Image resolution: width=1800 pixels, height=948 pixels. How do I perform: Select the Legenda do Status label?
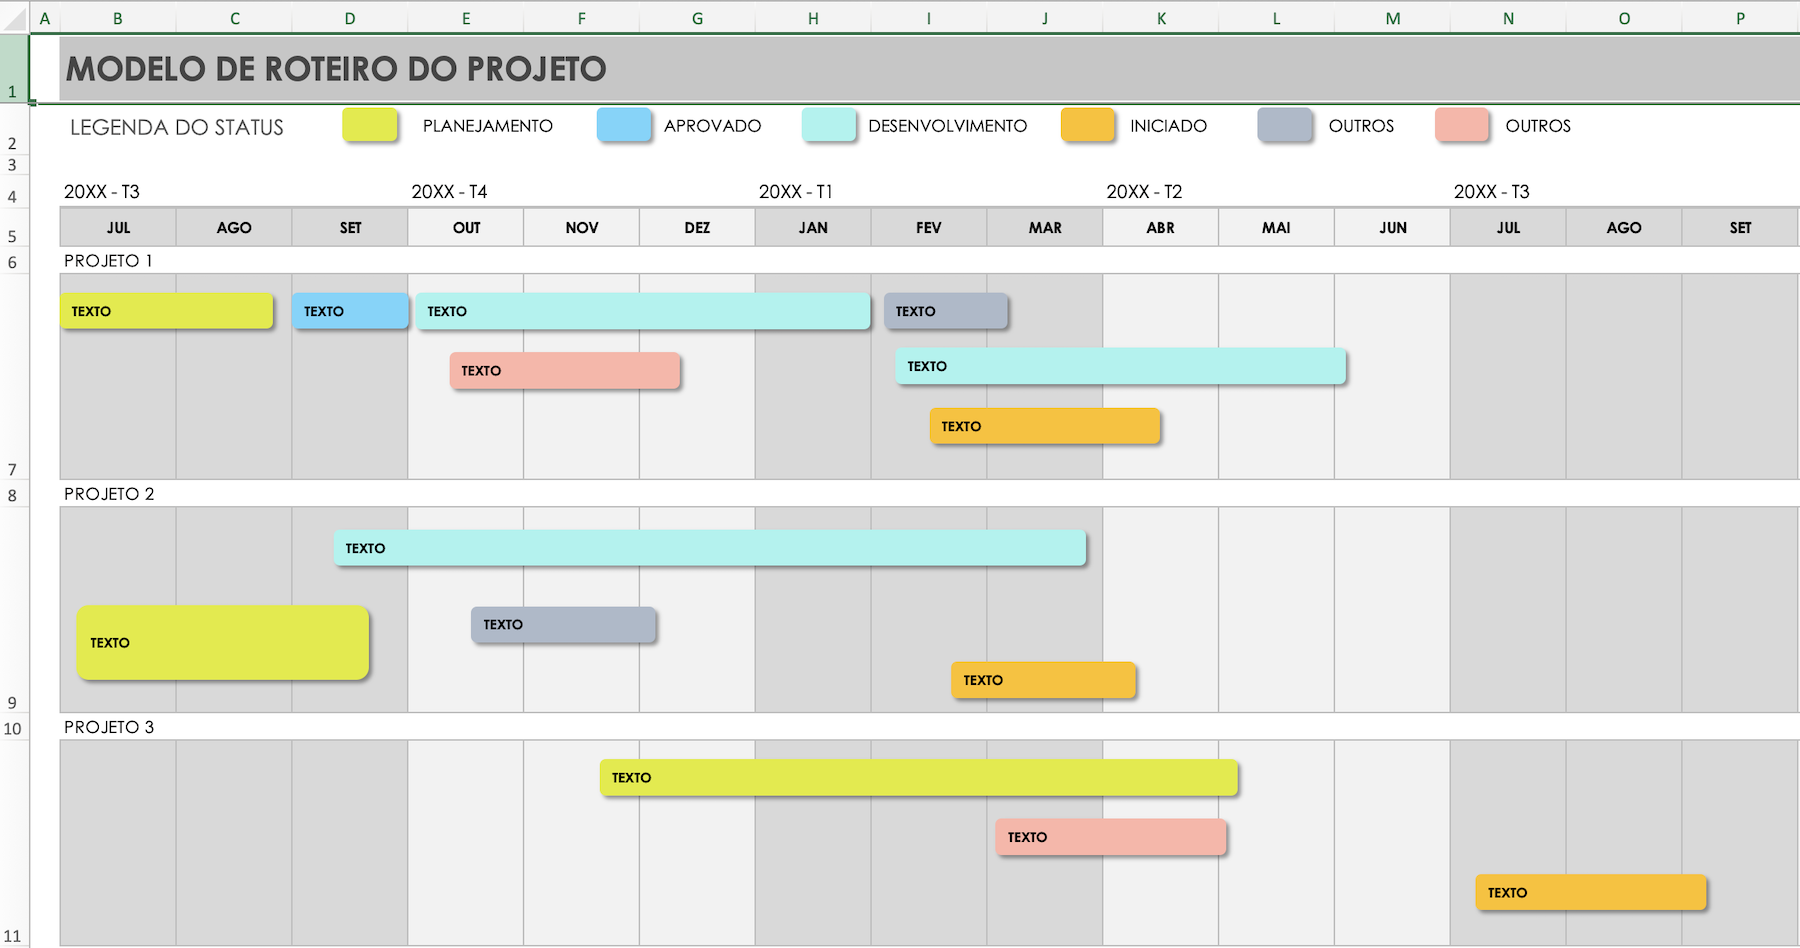pos(177,127)
